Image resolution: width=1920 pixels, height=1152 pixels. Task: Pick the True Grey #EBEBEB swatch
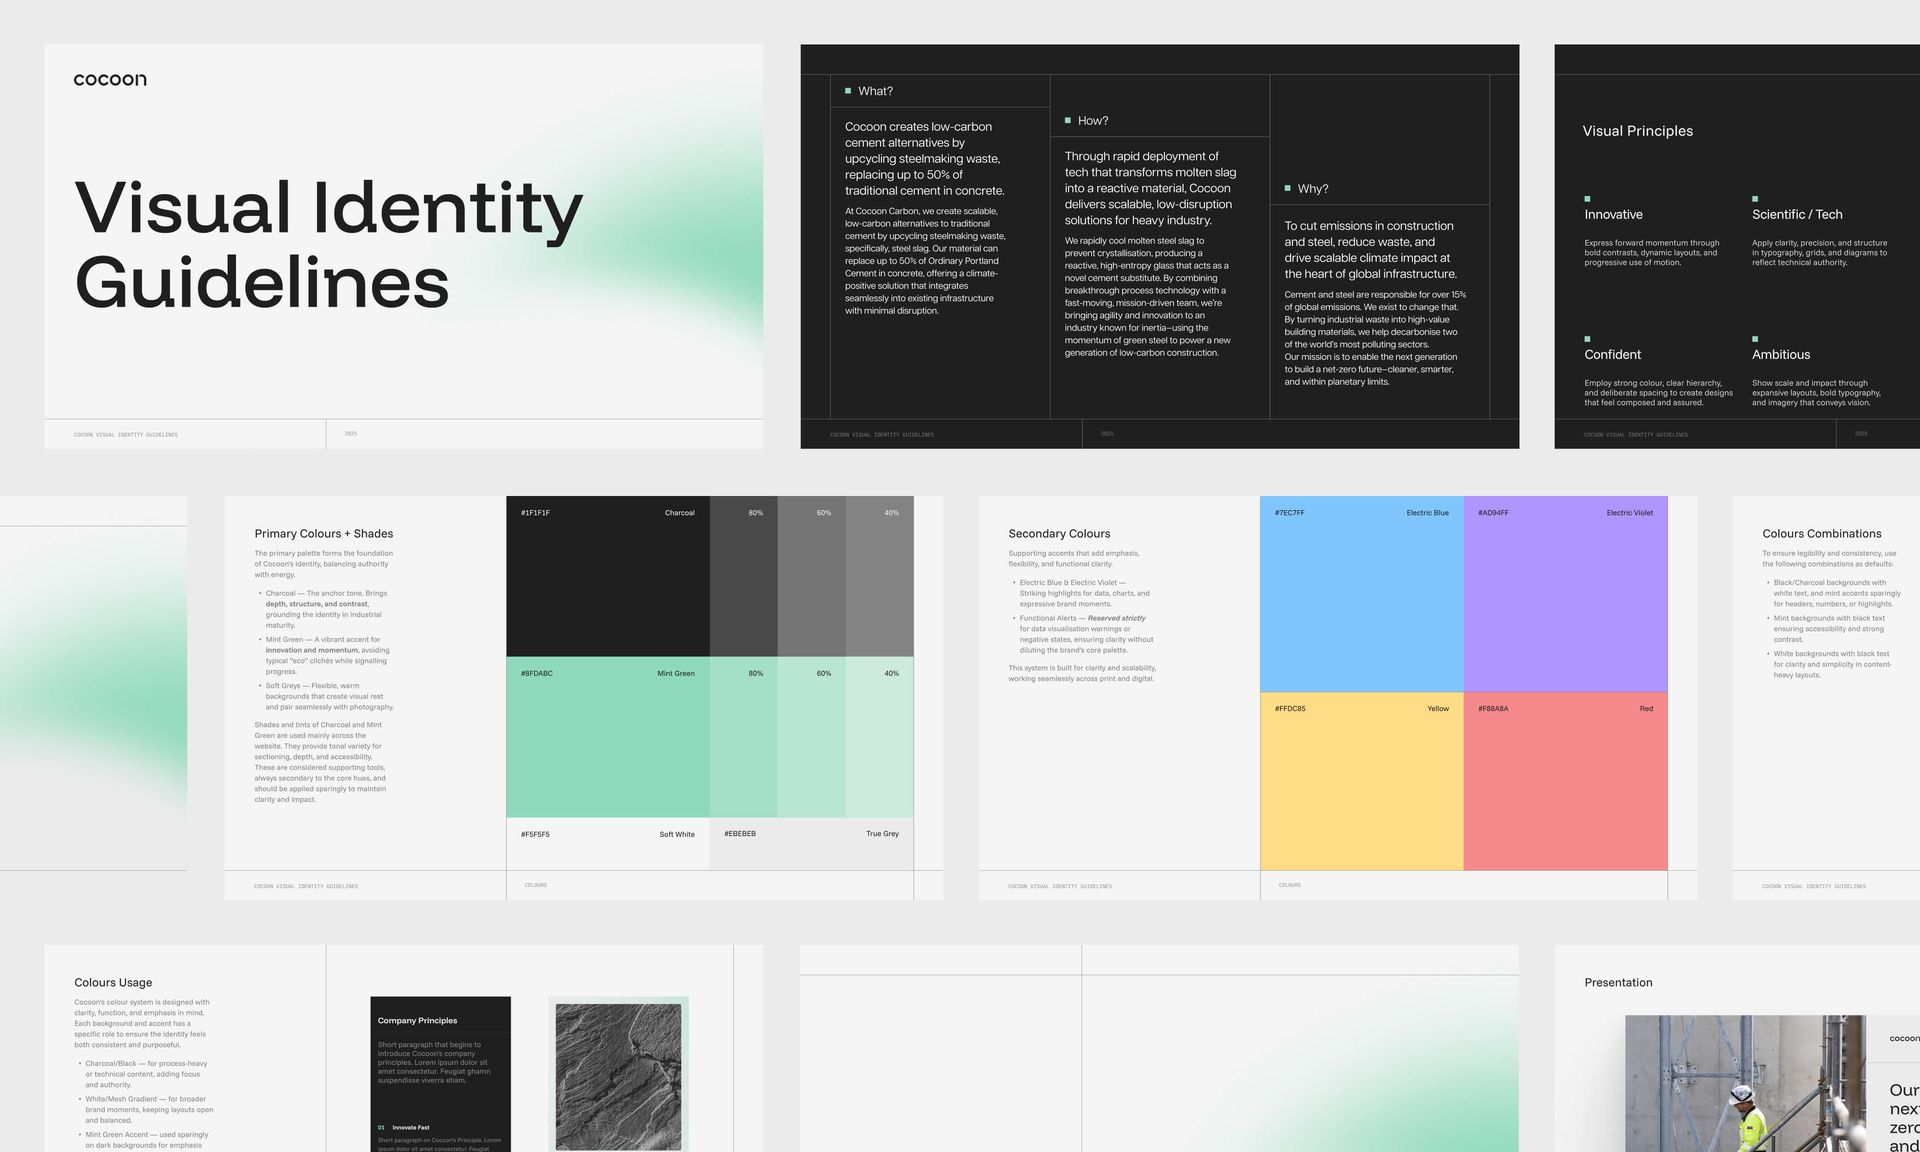pyautogui.click(x=812, y=843)
